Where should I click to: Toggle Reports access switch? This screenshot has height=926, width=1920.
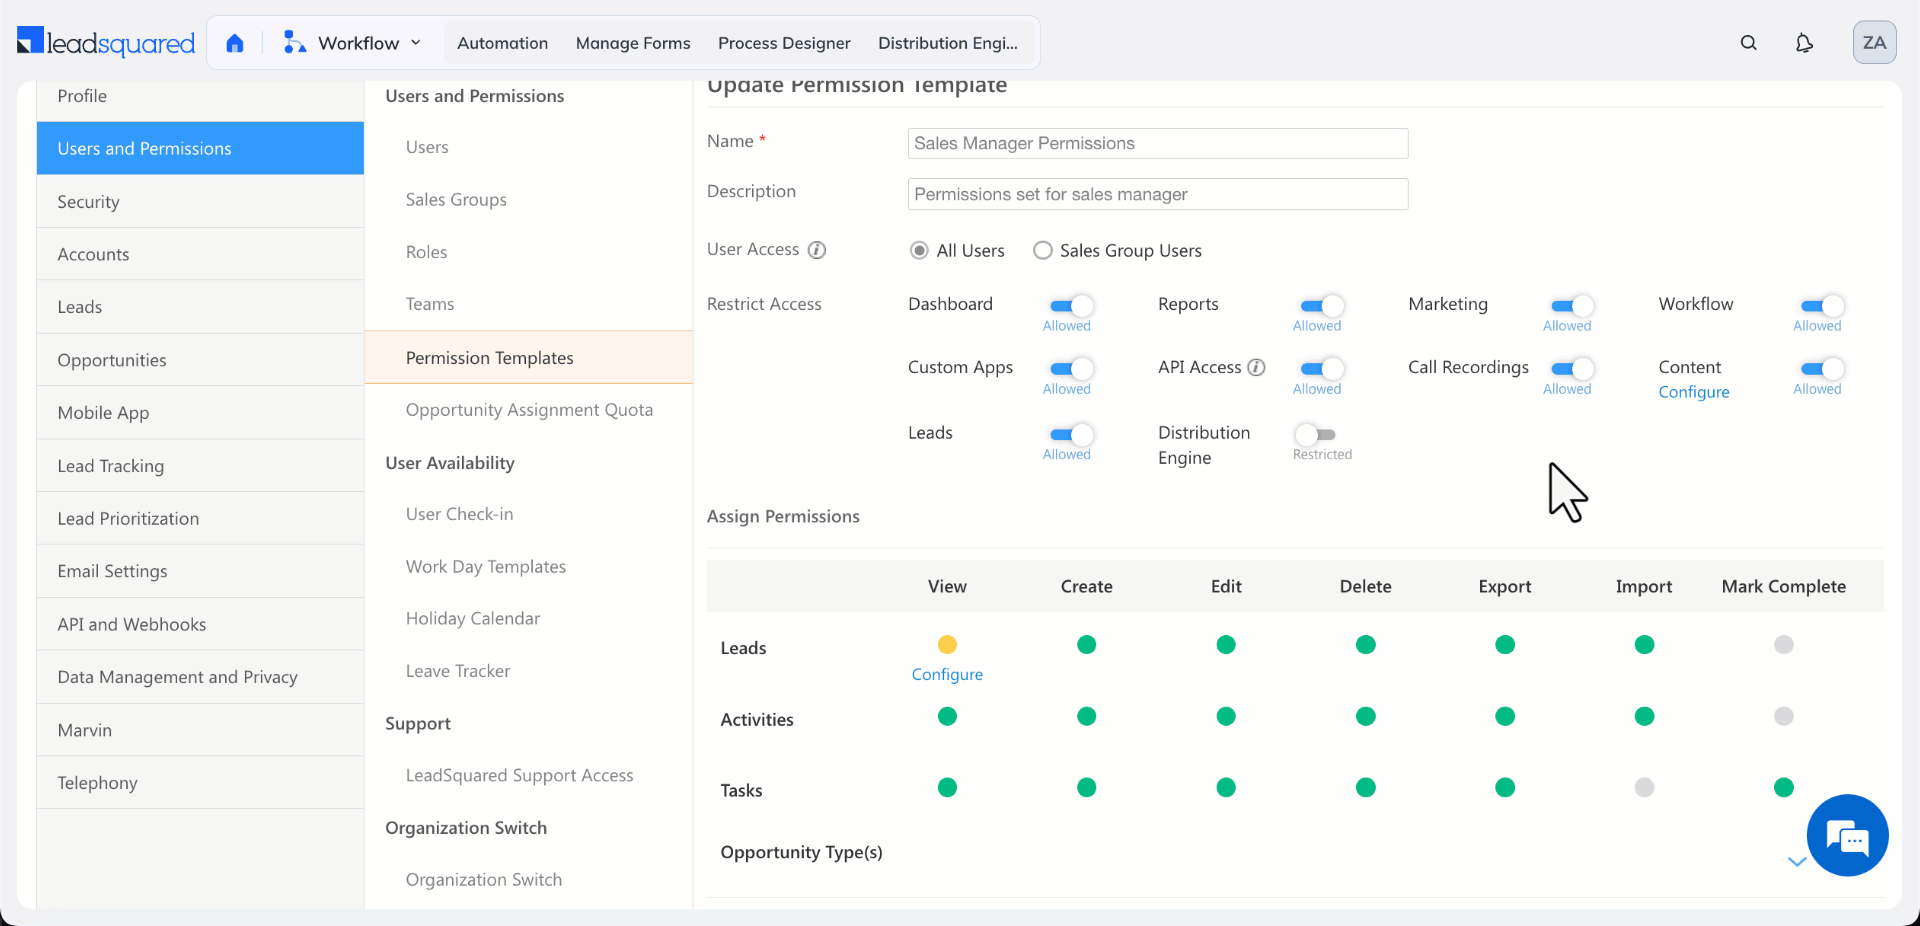tap(1321, 306)
